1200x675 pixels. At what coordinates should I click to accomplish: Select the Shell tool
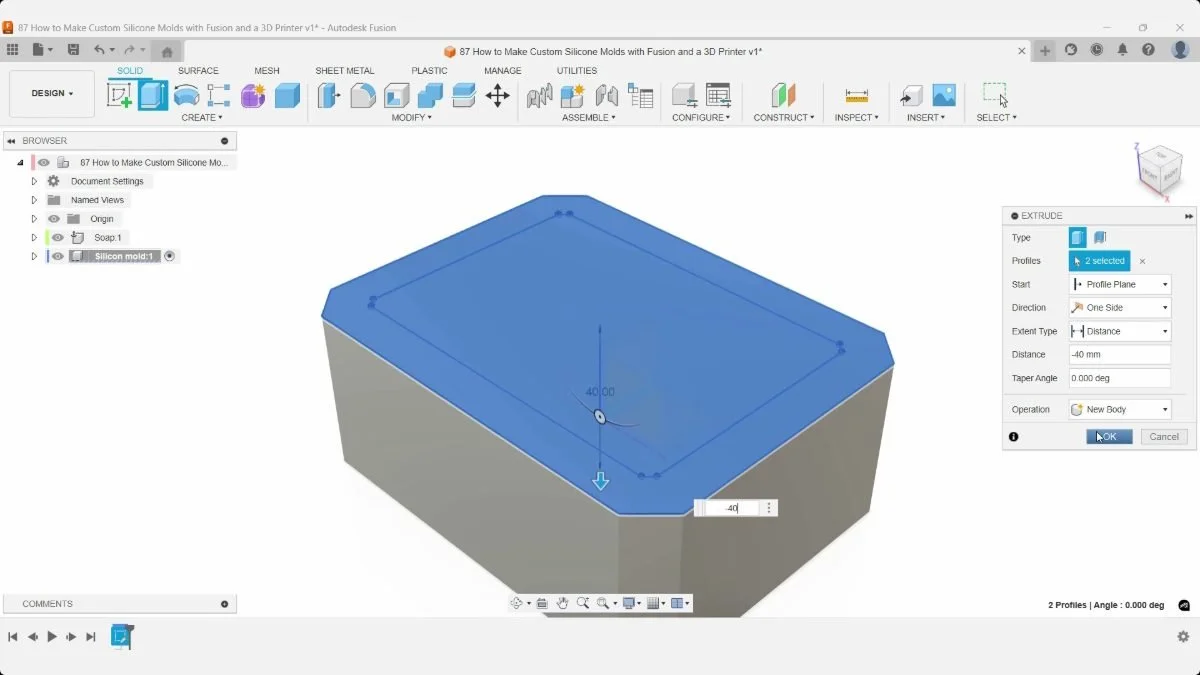coord(397,95)
